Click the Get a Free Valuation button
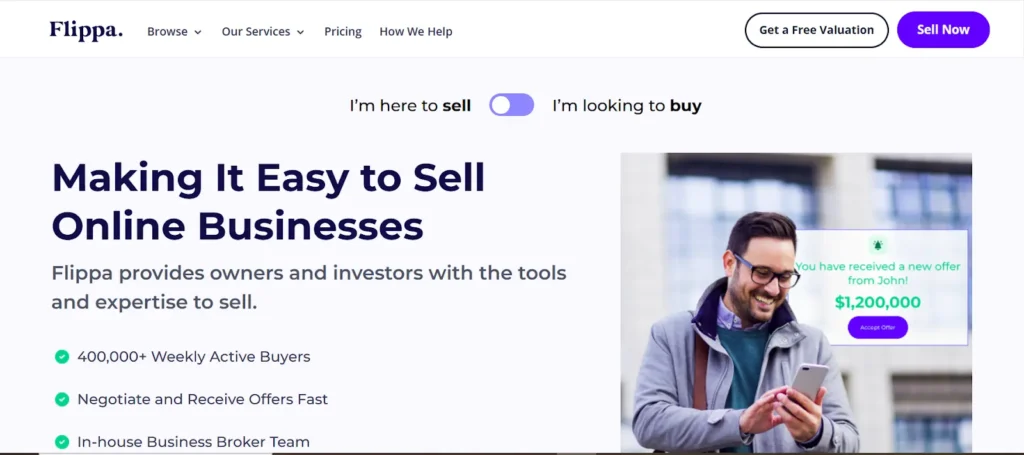 click(x=816, y=30)
